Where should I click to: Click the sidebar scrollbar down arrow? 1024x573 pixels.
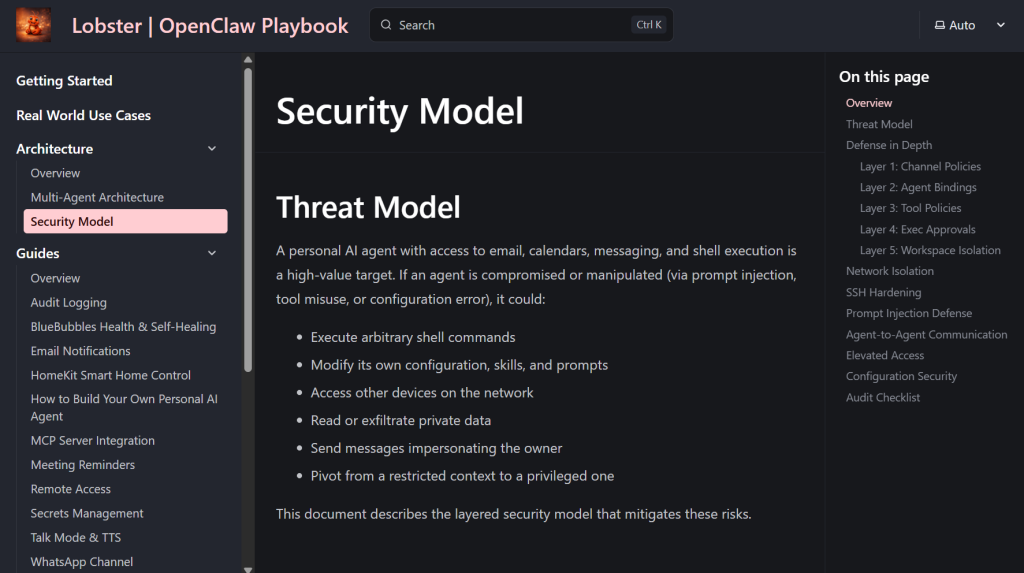tap(248, 568)
